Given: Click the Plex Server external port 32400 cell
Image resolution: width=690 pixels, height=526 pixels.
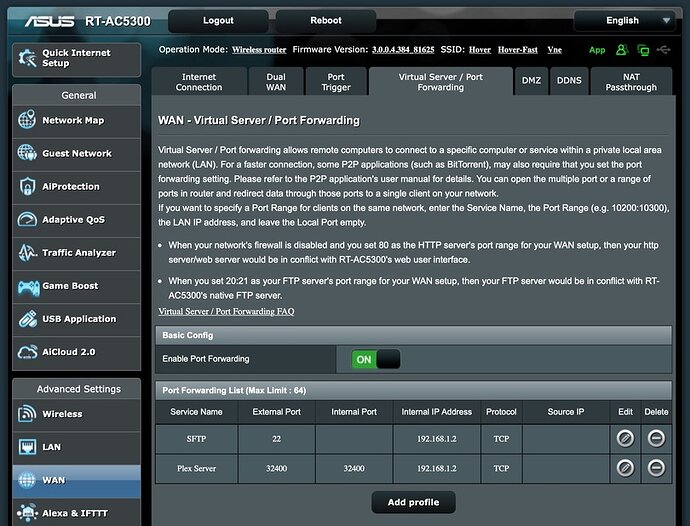Looking at the screenshot, I should click(x=276, y=468).
